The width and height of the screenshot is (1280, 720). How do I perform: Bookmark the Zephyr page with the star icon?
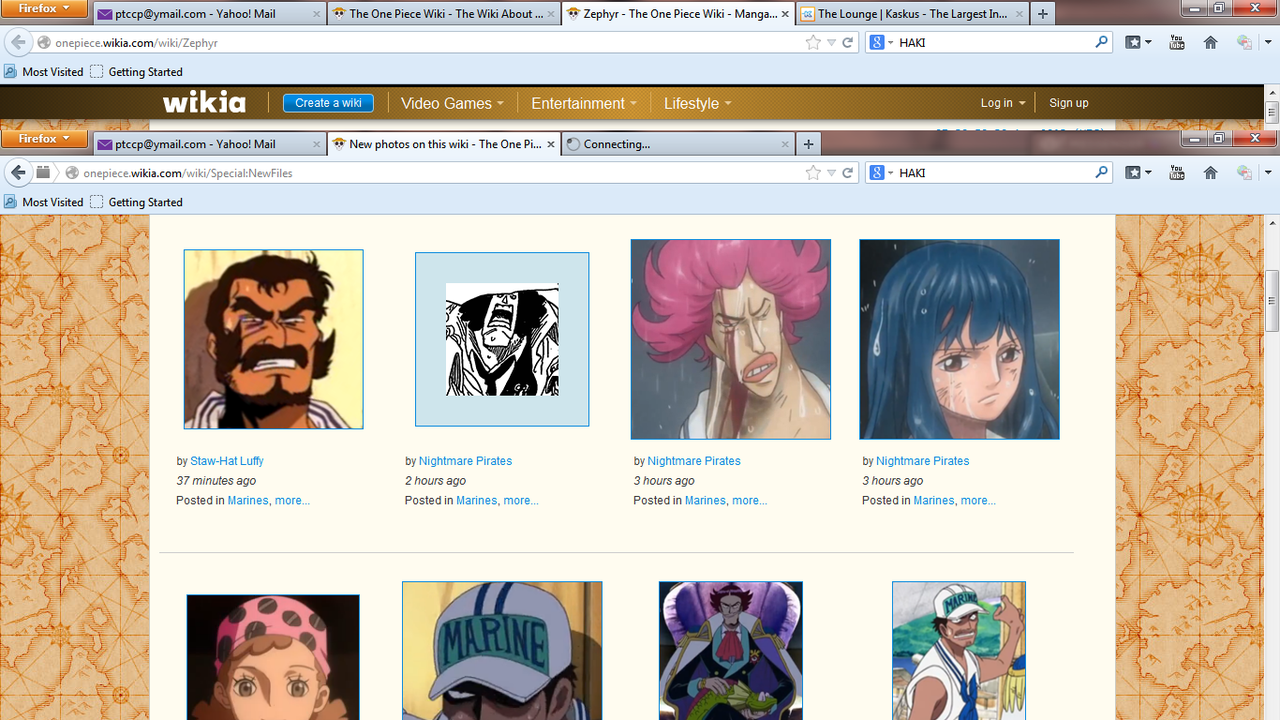(813, 43)
